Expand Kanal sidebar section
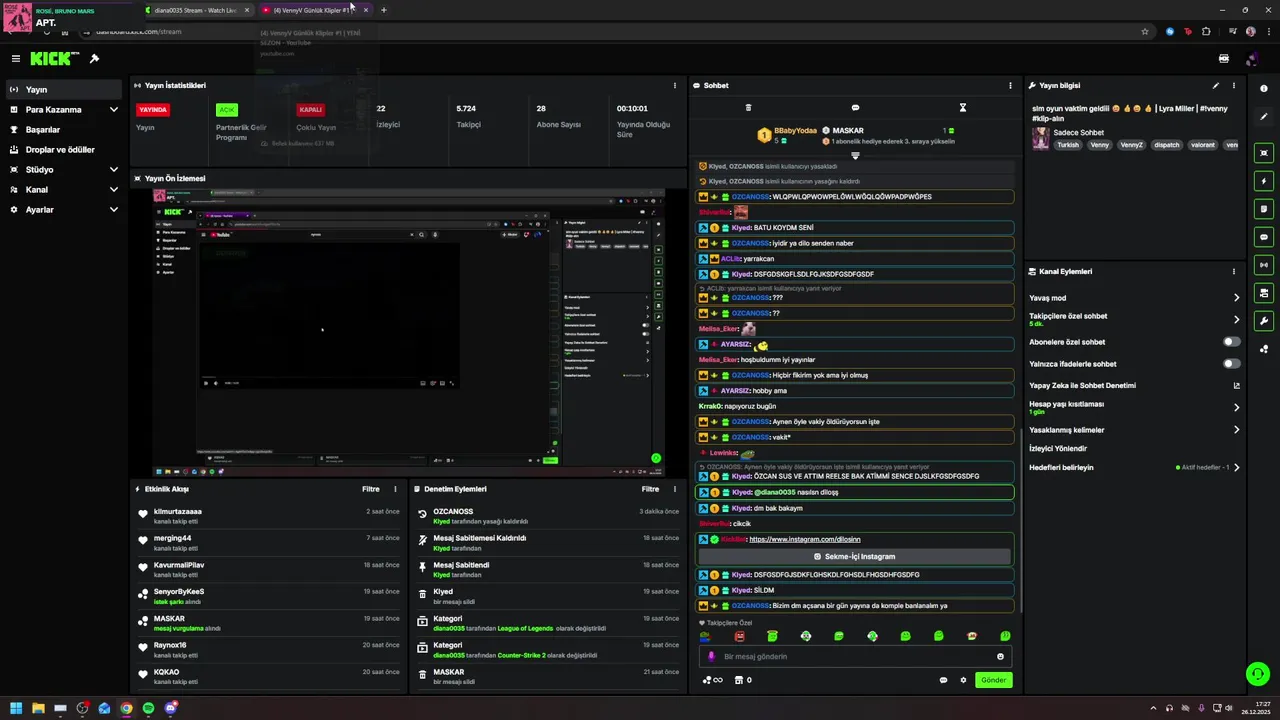 point(113,190)
